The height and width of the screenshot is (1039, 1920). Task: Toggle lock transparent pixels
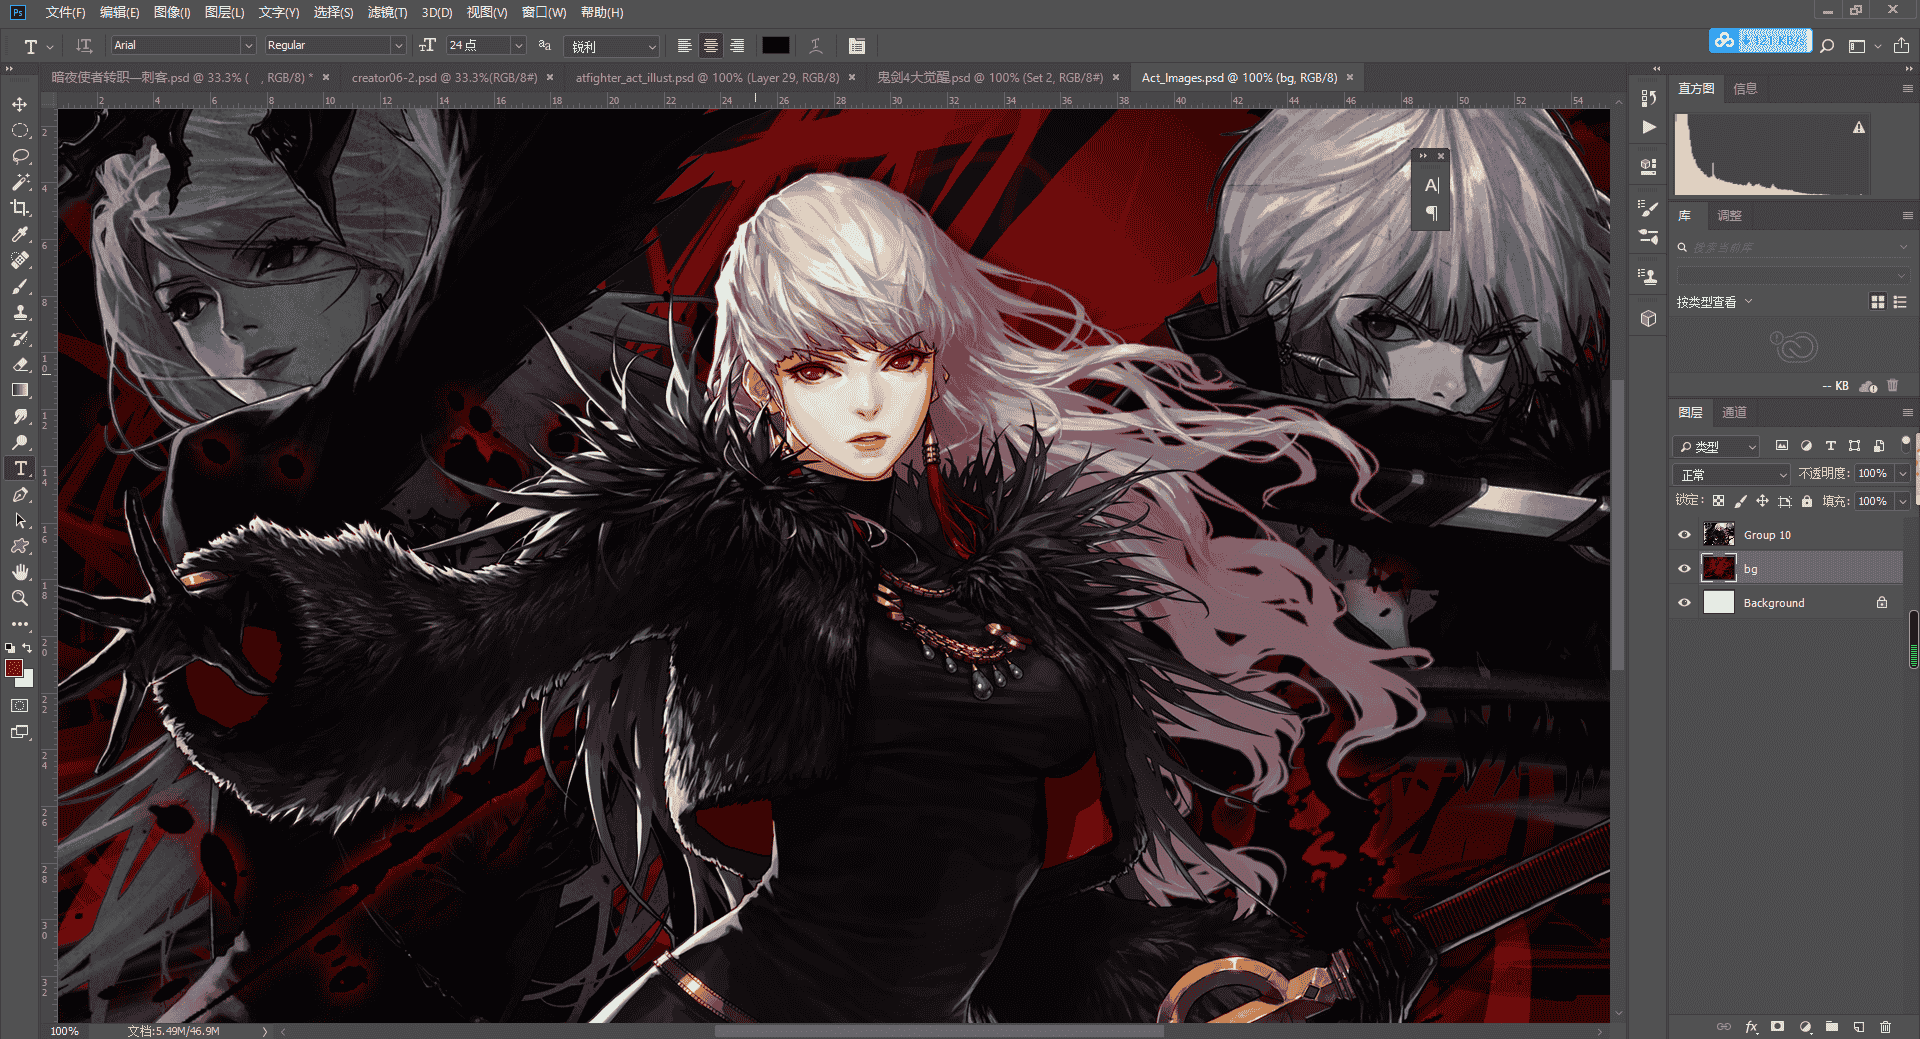(1718, 501)
